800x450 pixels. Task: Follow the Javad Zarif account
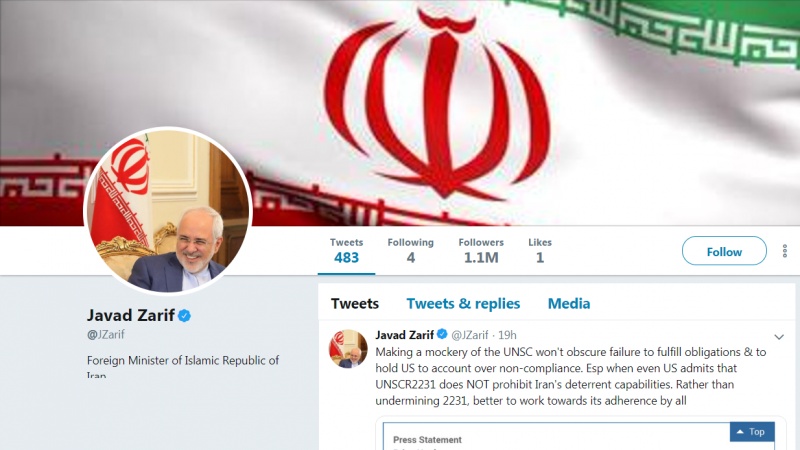724,251
